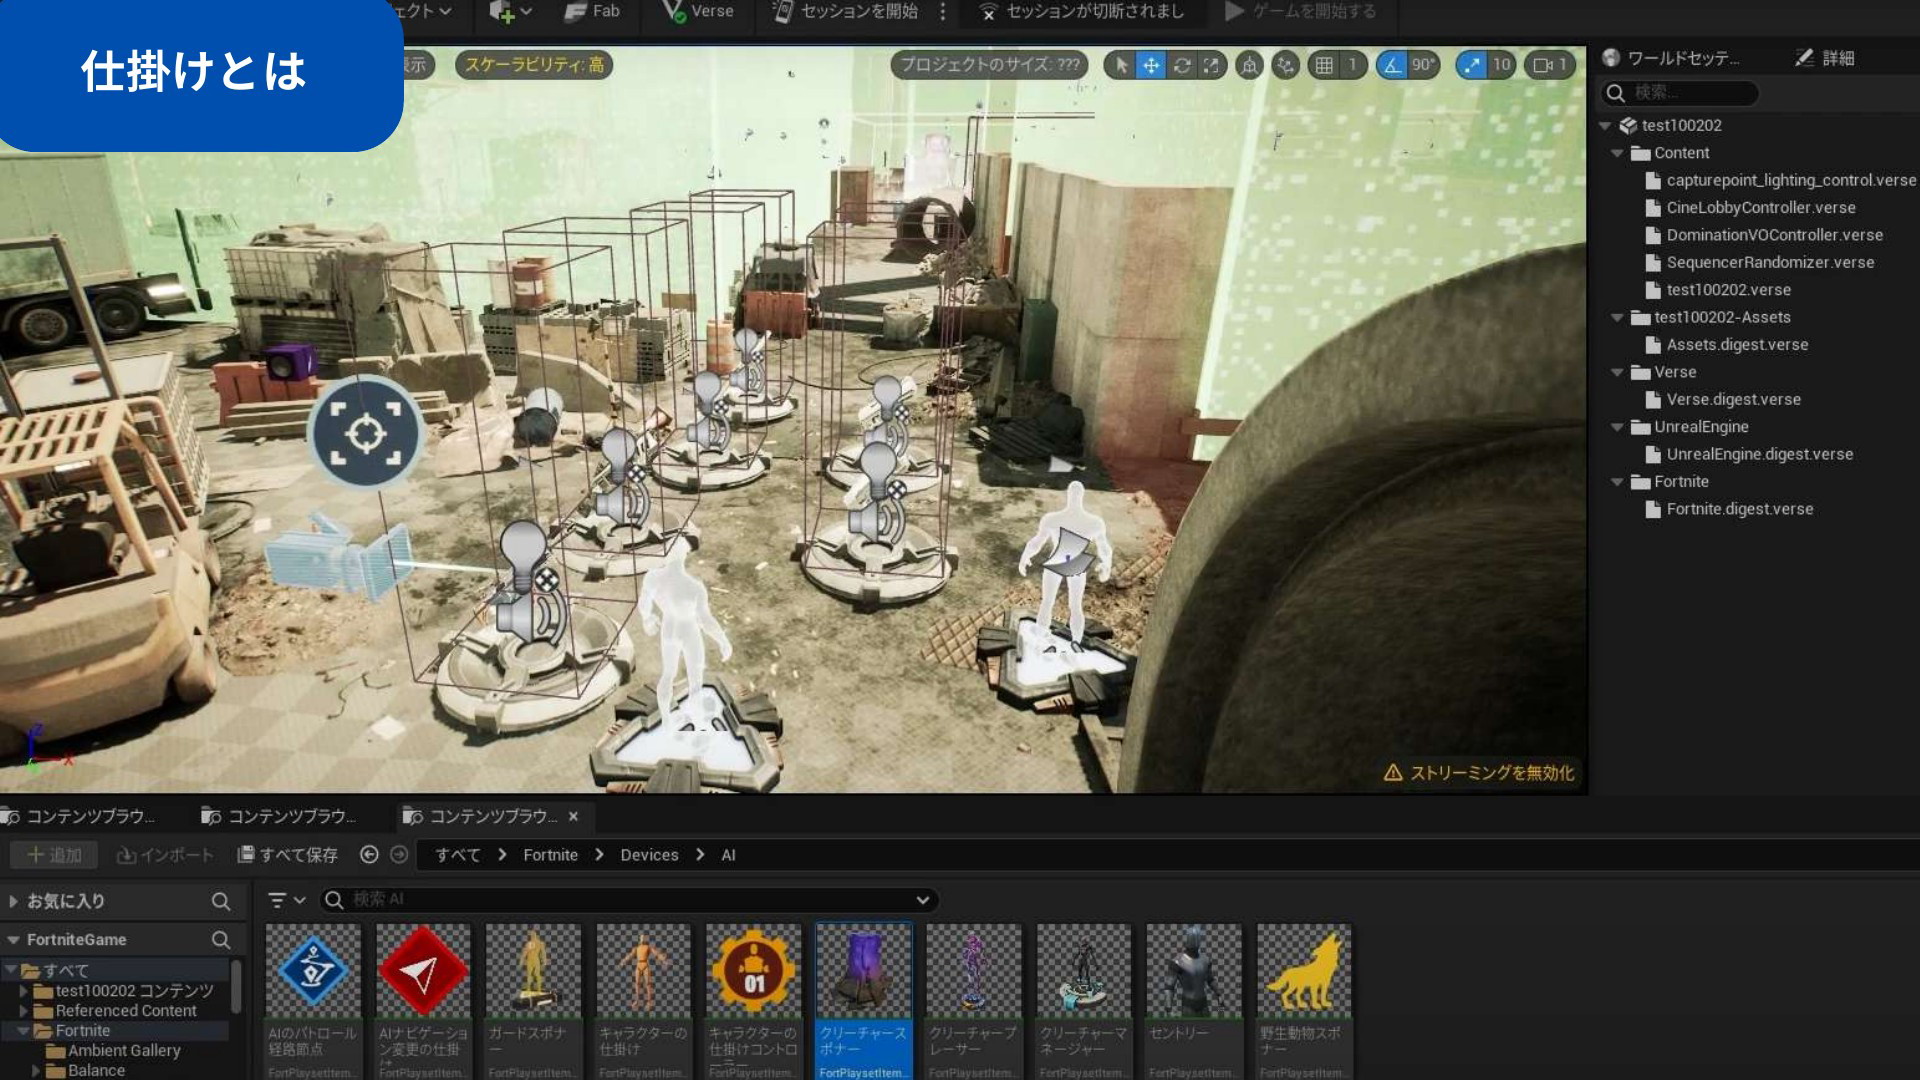The width and height of the screenshot is (1920, 1080).
Task: Focus the Verse explorer search field
Action: (1679, 93)
